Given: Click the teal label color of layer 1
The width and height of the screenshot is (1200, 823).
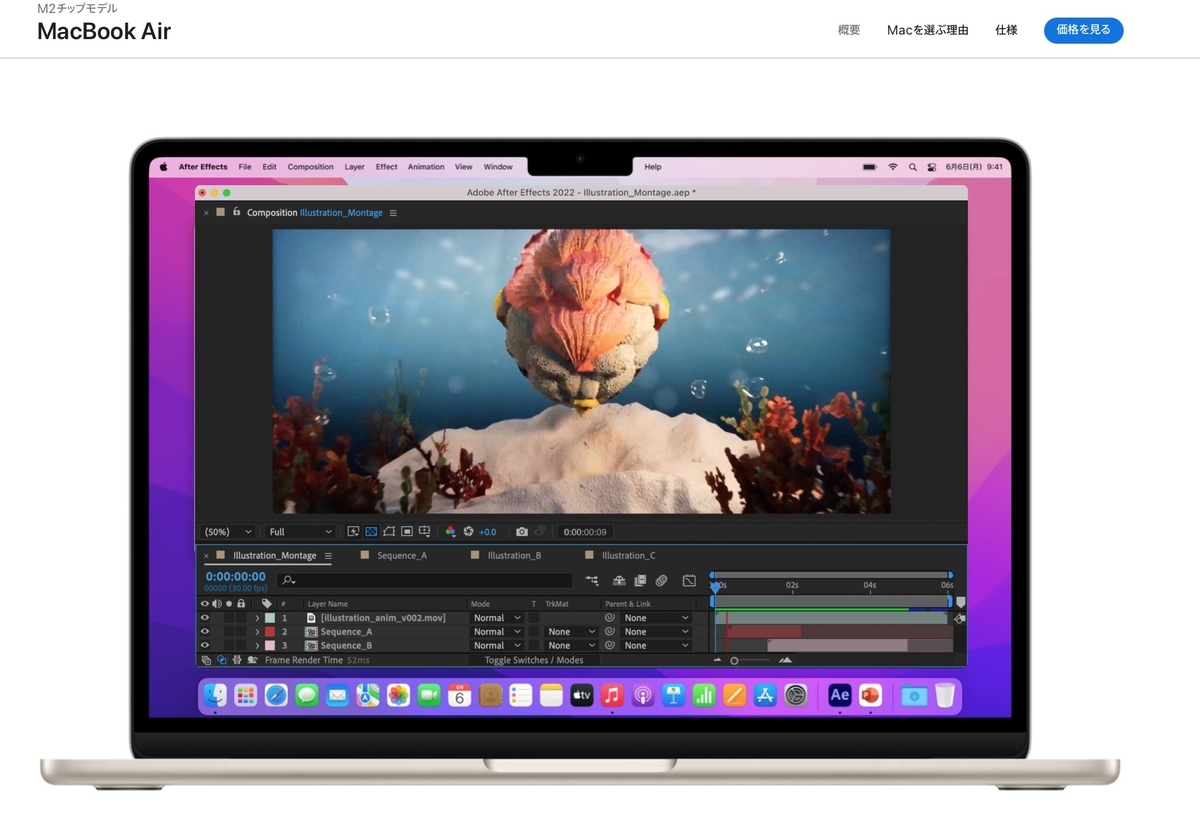Looking at the screenshot, I should tap(270, 618).
